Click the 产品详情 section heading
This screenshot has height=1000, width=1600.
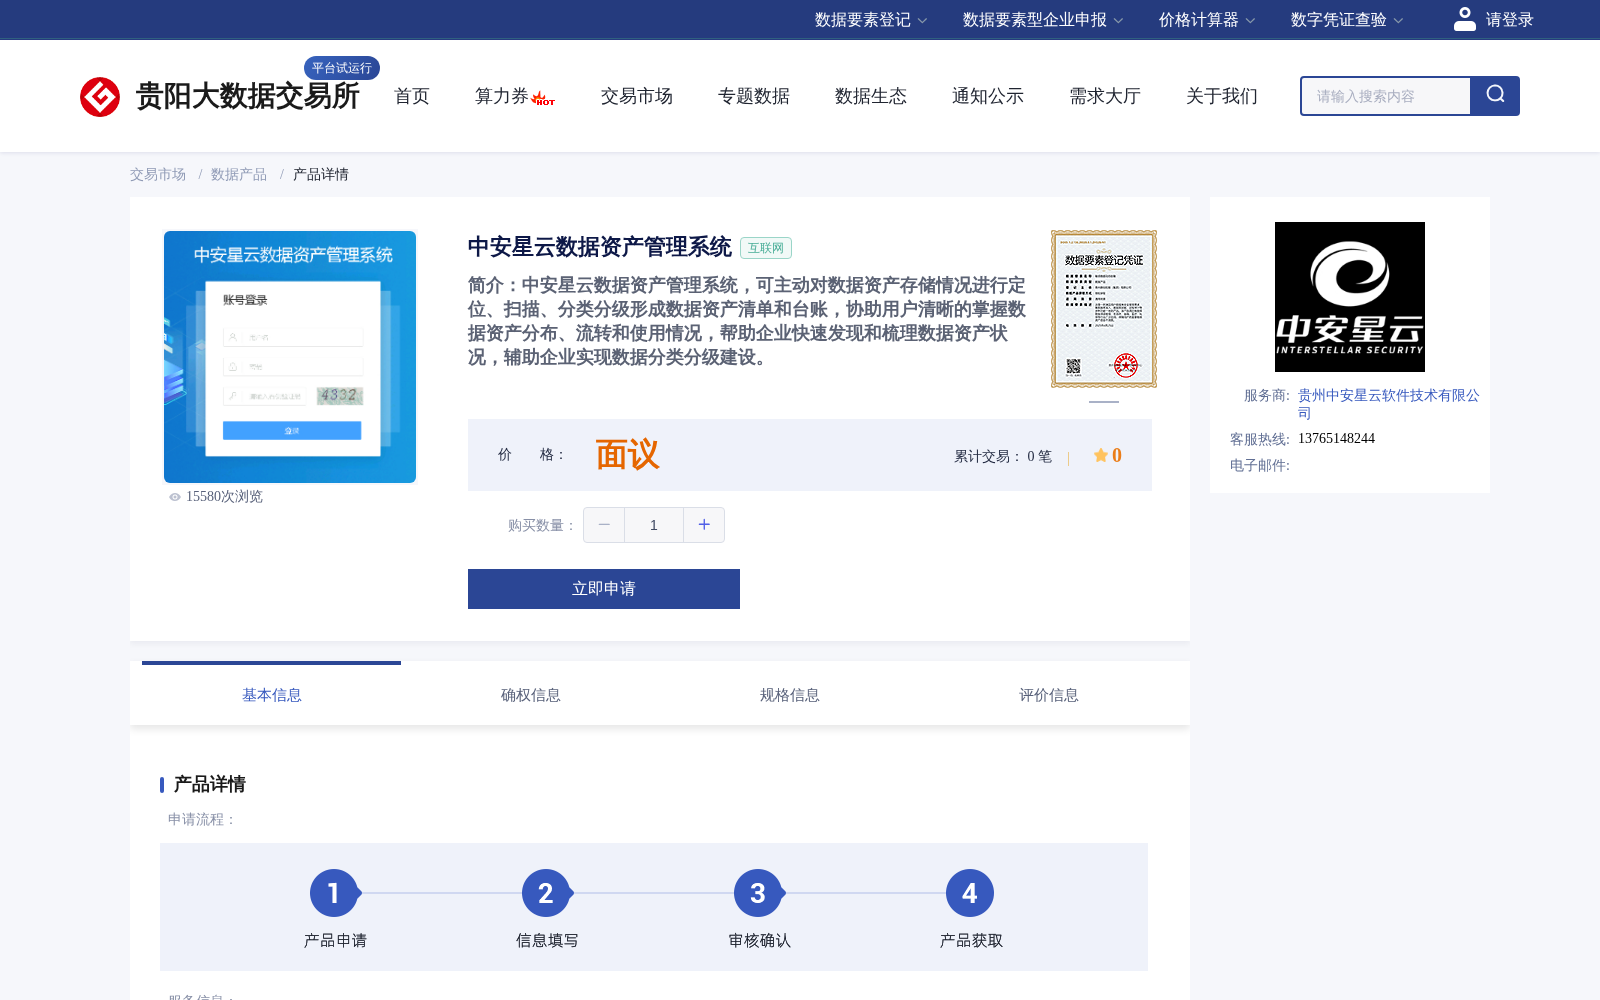coord(210,784)
